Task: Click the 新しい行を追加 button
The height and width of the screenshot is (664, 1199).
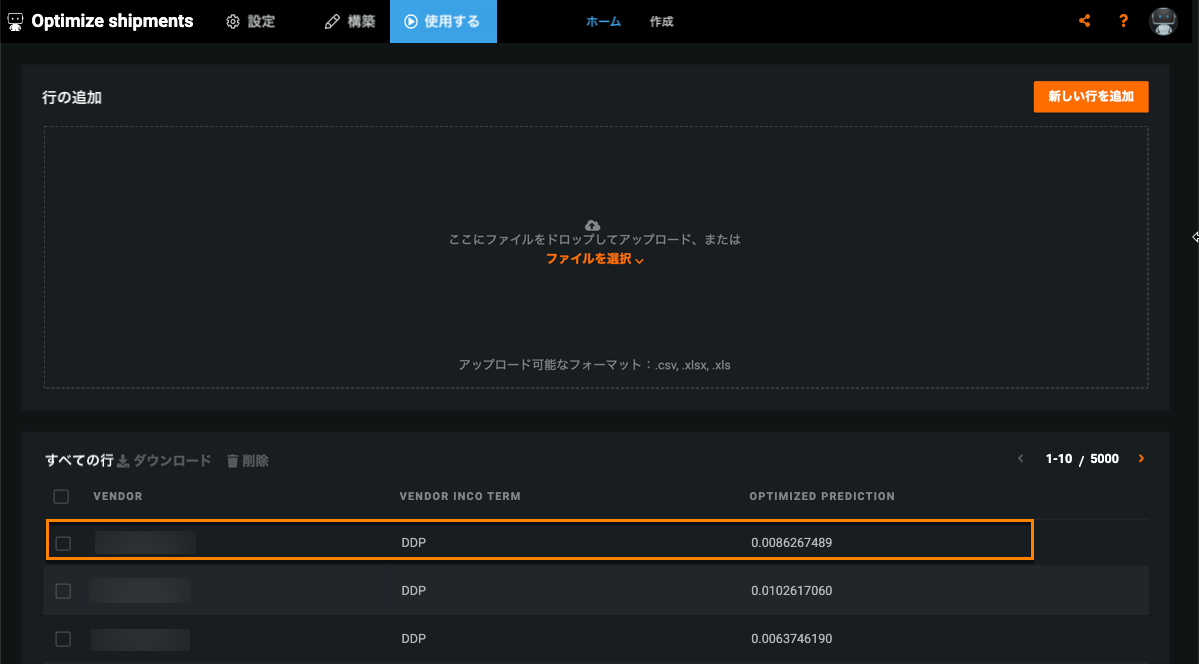Action: pyautogui.click(x=1090, y=97)
